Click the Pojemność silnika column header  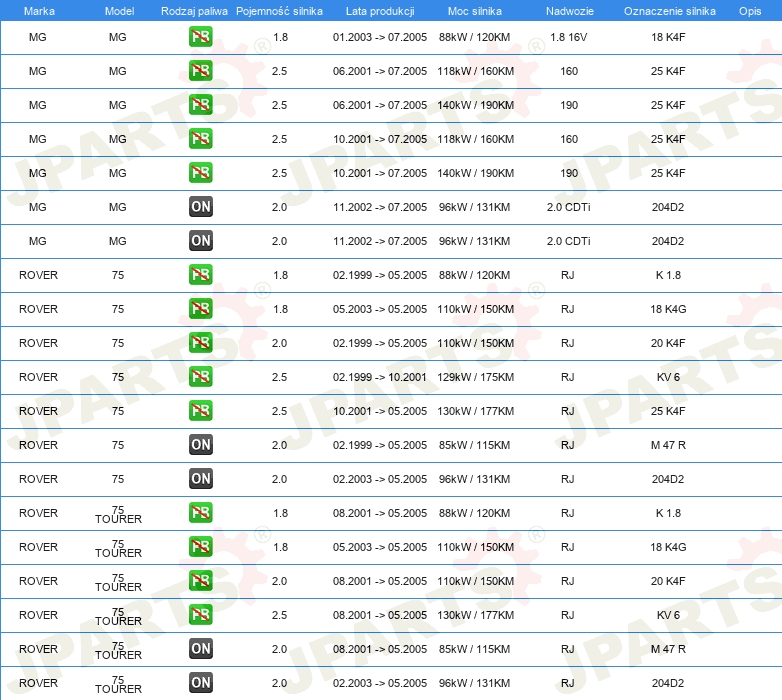click(x=279, y=11)
